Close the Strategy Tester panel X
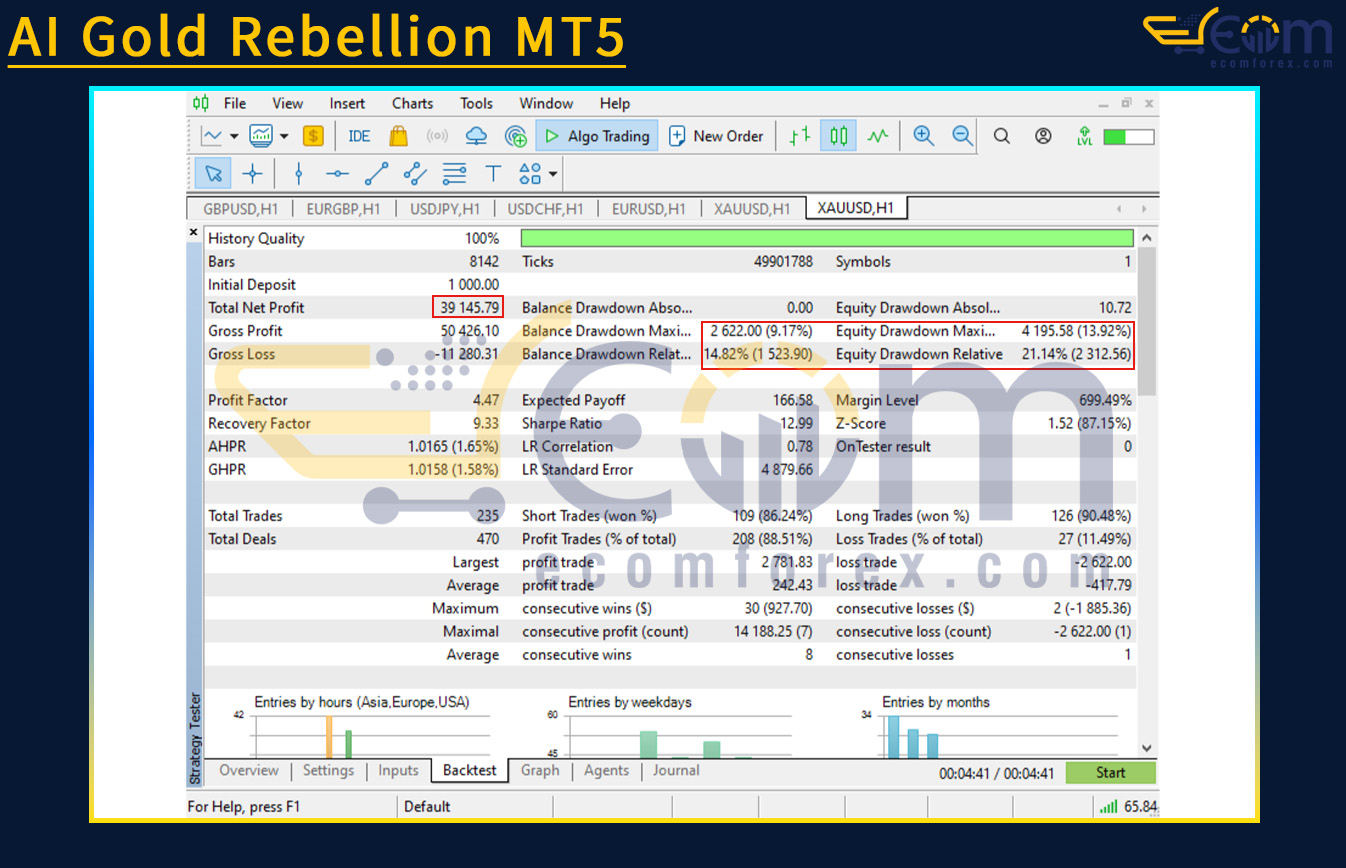 point(194,232)
